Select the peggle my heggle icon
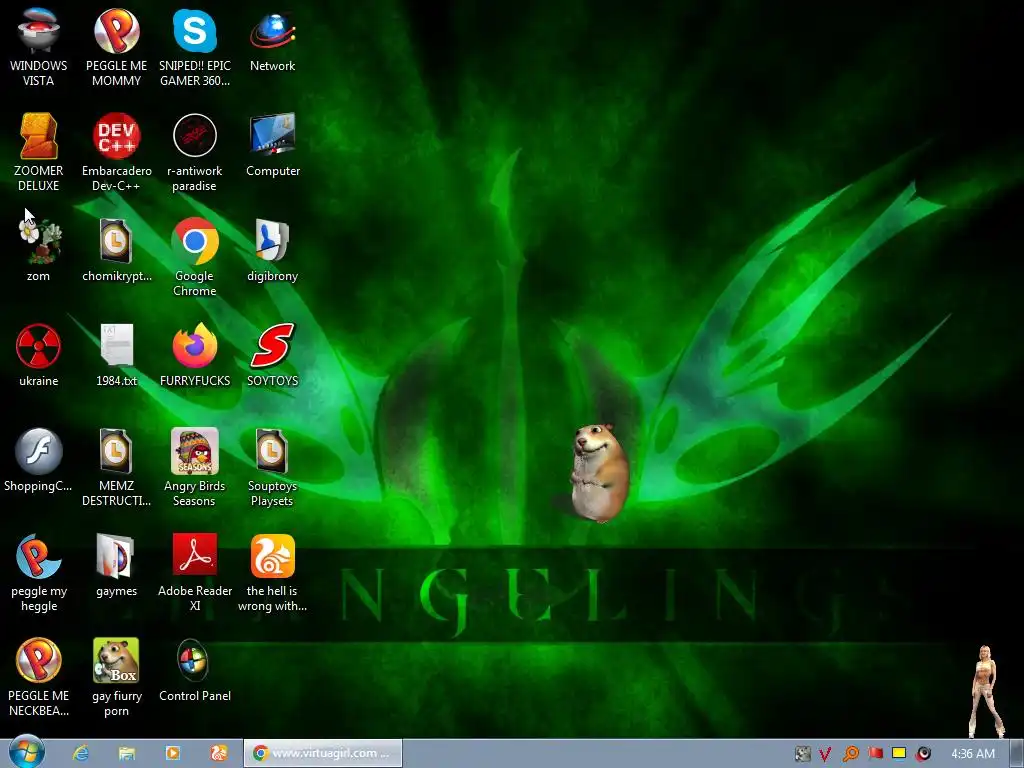1024x768 pixels. click(x=39, y=572)
